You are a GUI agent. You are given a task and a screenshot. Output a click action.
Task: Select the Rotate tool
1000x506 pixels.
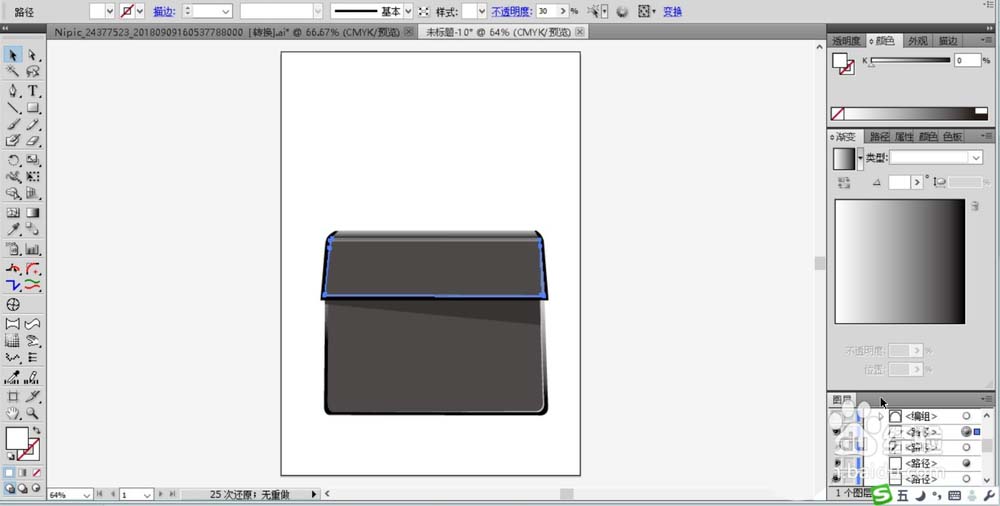pyautogui.click(x=12, y=160)
